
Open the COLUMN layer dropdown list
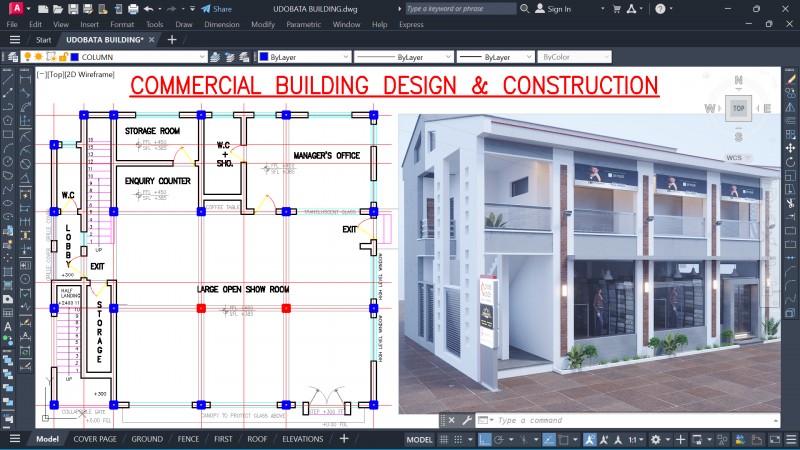click(x=202, y=57)
